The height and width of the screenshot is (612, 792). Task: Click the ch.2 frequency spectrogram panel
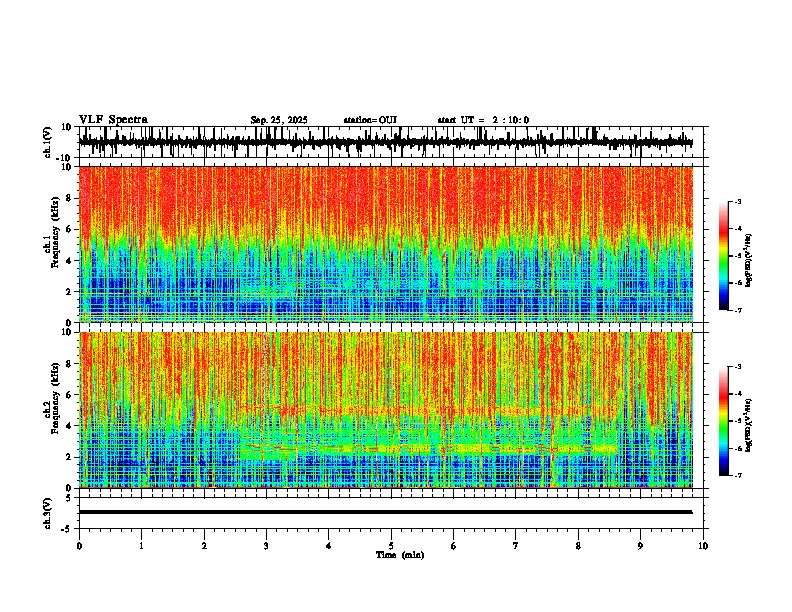tap(390, 410)
